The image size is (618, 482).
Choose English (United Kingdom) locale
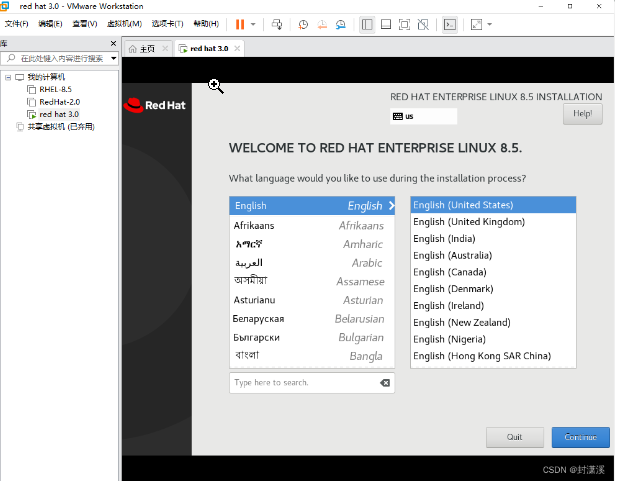click(493, 222)
